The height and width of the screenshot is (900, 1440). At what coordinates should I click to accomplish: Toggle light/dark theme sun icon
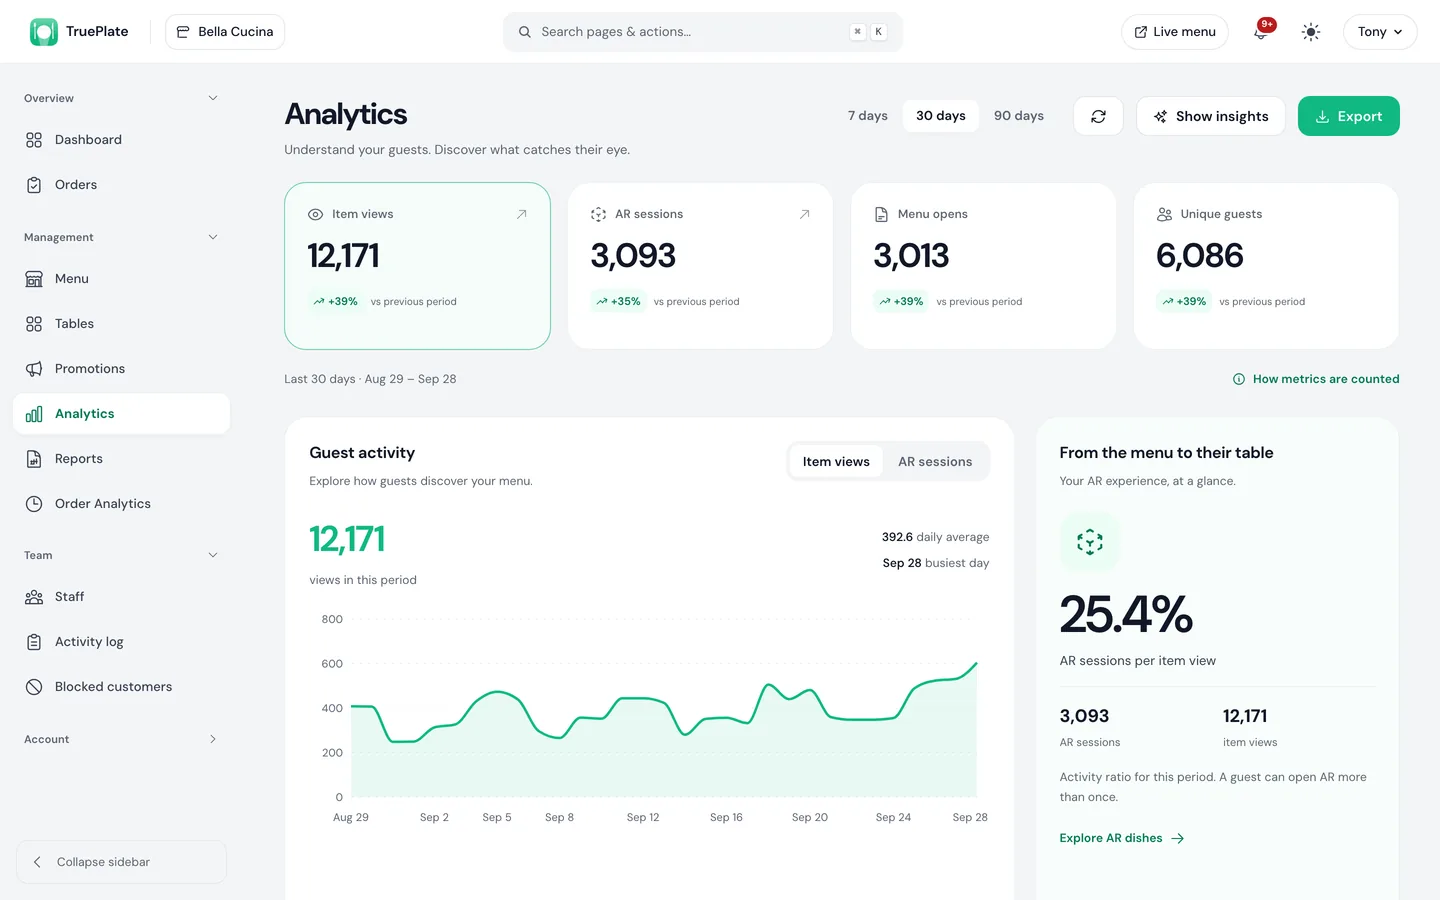point(1311,32)
